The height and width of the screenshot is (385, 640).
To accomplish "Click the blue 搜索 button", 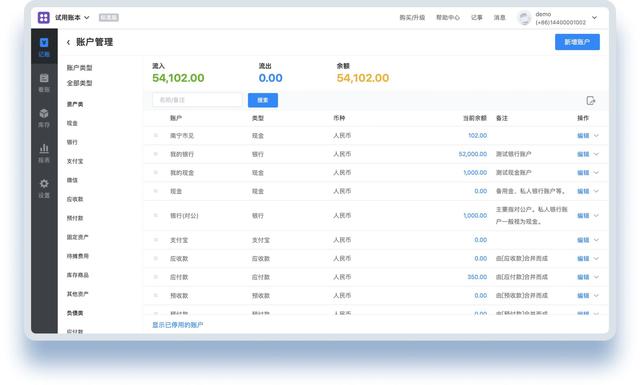I will [x=263, y=100].
